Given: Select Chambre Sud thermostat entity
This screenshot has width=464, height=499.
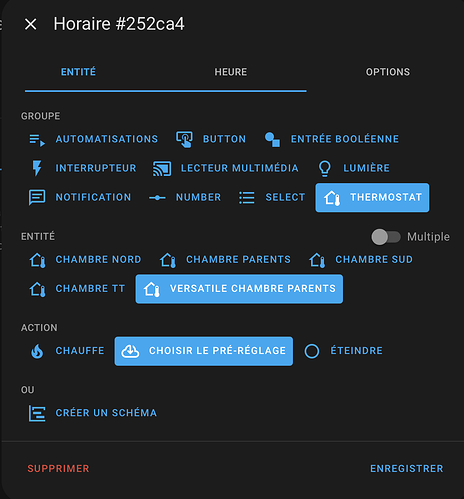Looking at the screenshot, I should click(x=361, y=260).
